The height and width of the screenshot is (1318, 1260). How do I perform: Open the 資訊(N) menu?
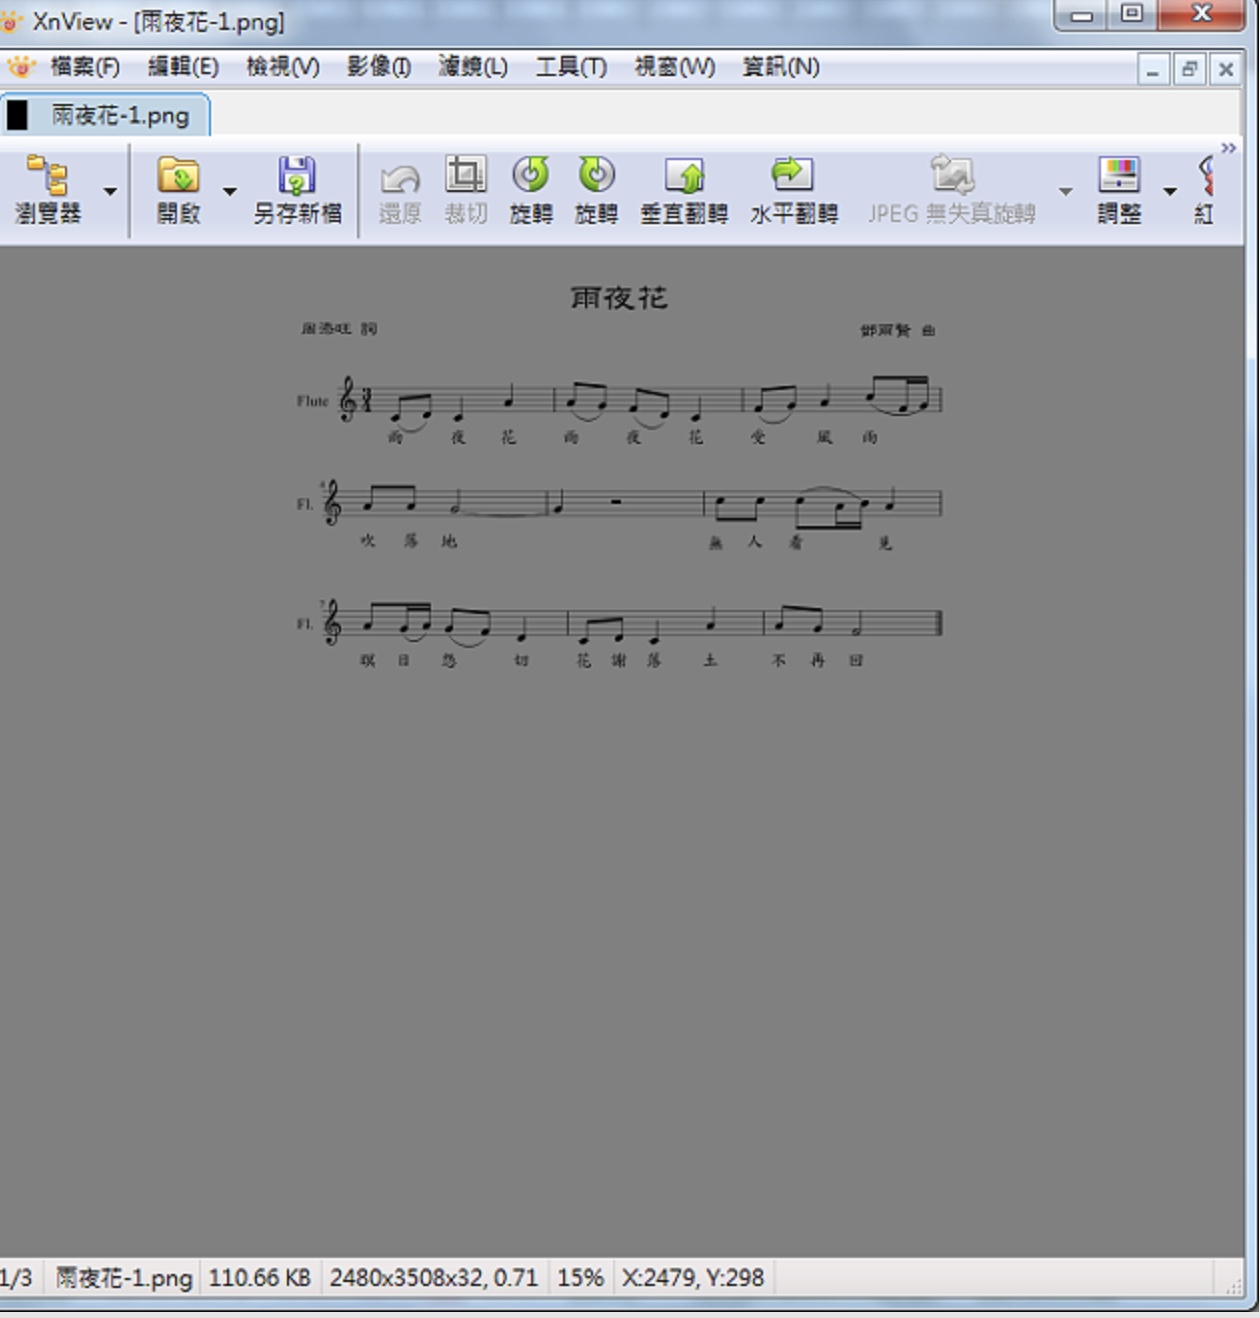pyautogui.click(x=781, y=67)
